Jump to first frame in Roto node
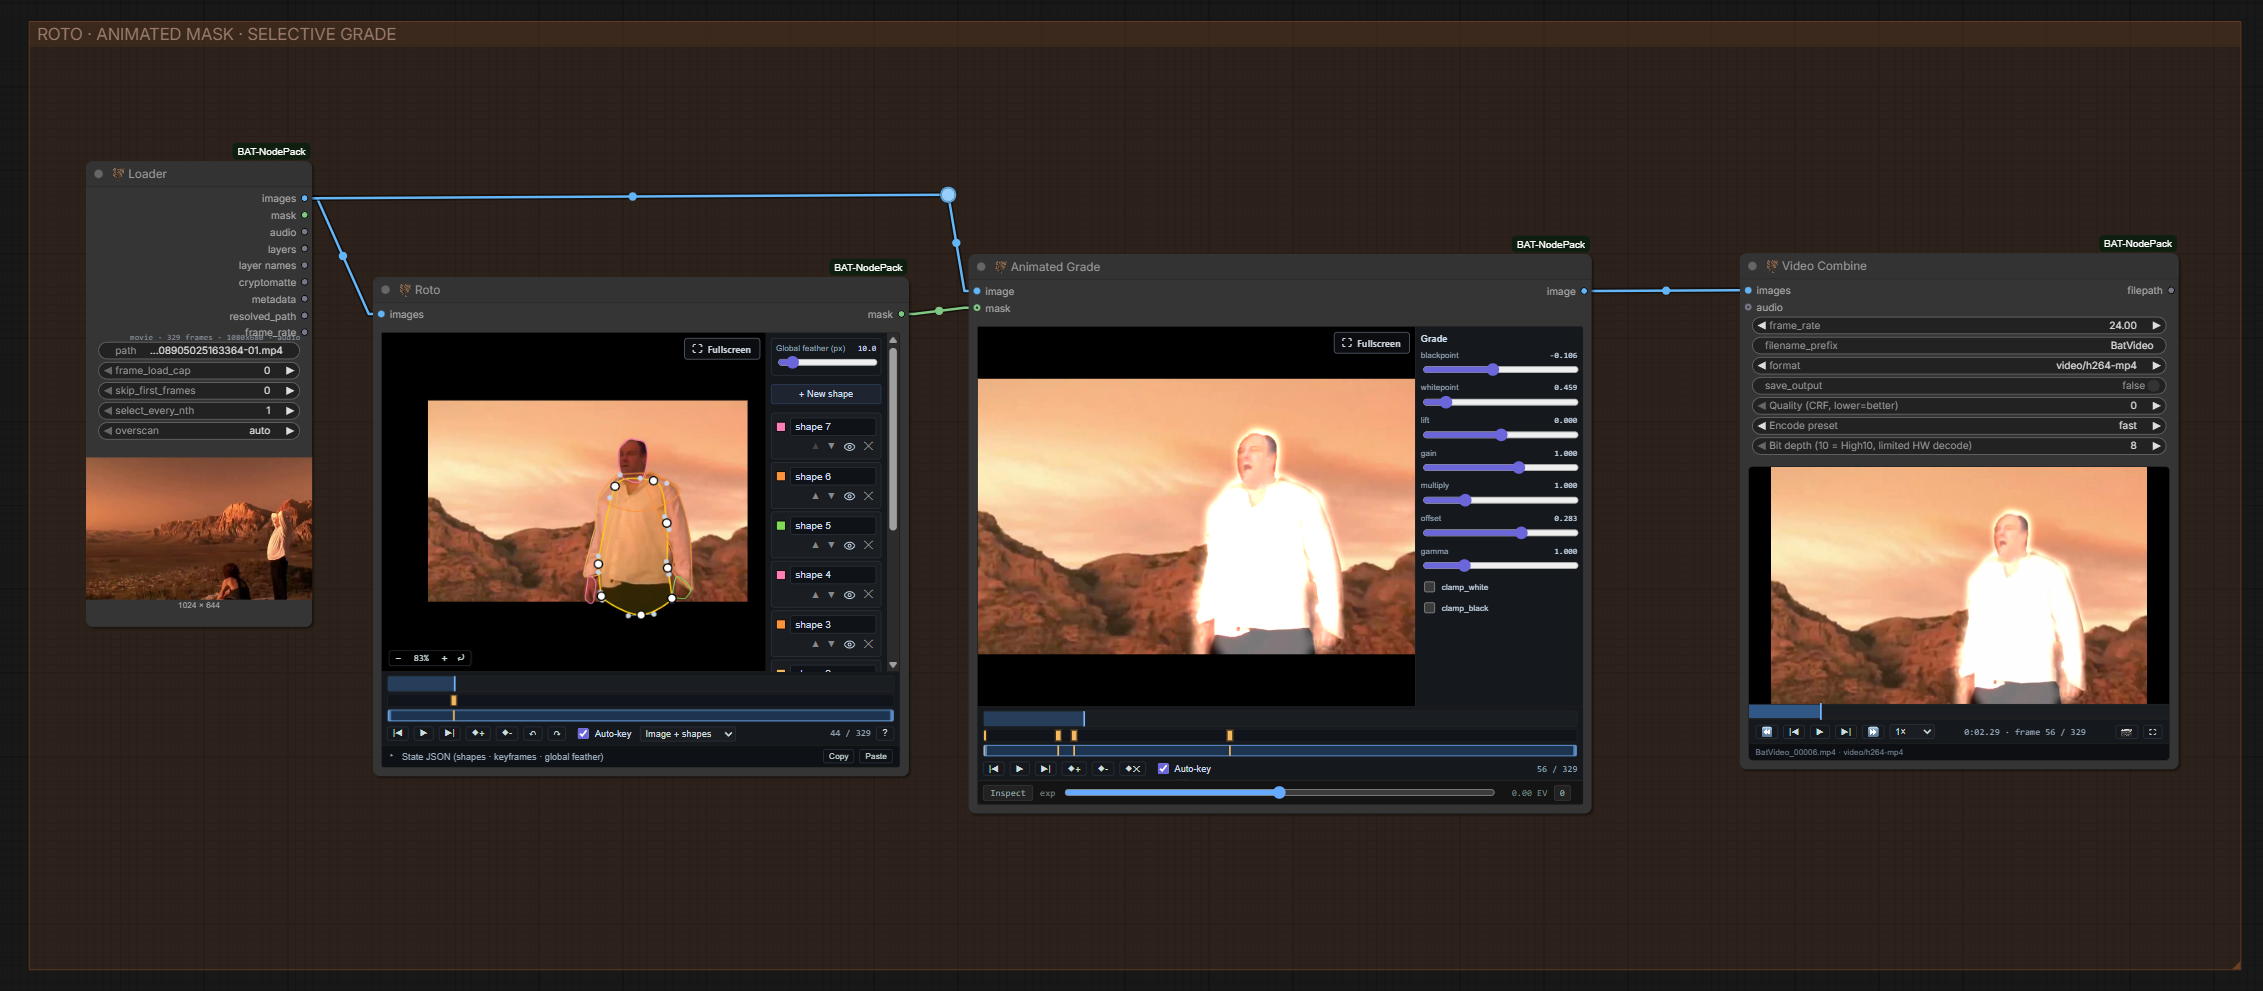2263x991 pixels. tap(398, 733)
